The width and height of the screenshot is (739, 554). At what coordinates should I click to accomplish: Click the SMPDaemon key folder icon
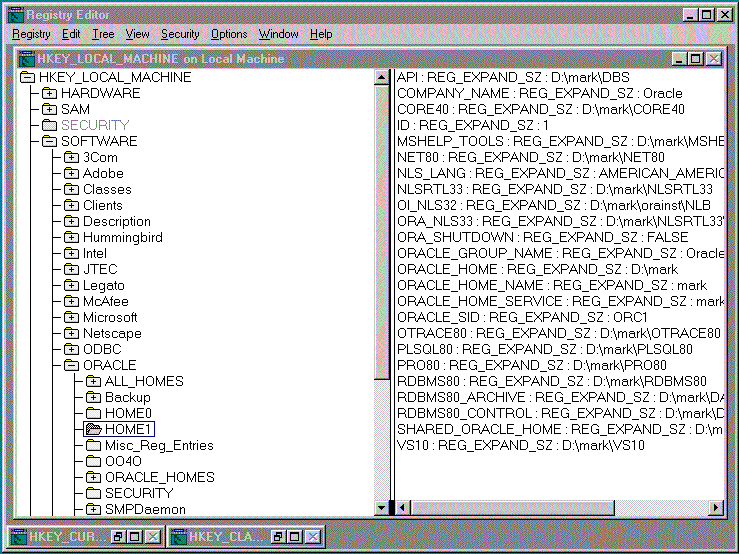(93, 509)
